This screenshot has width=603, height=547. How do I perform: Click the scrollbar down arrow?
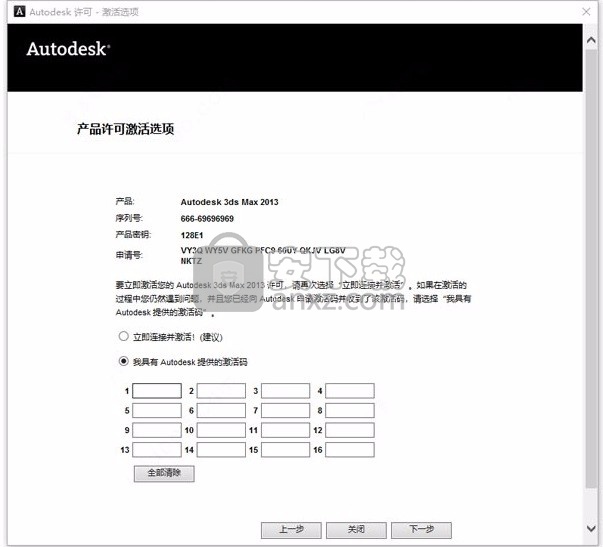591,528
